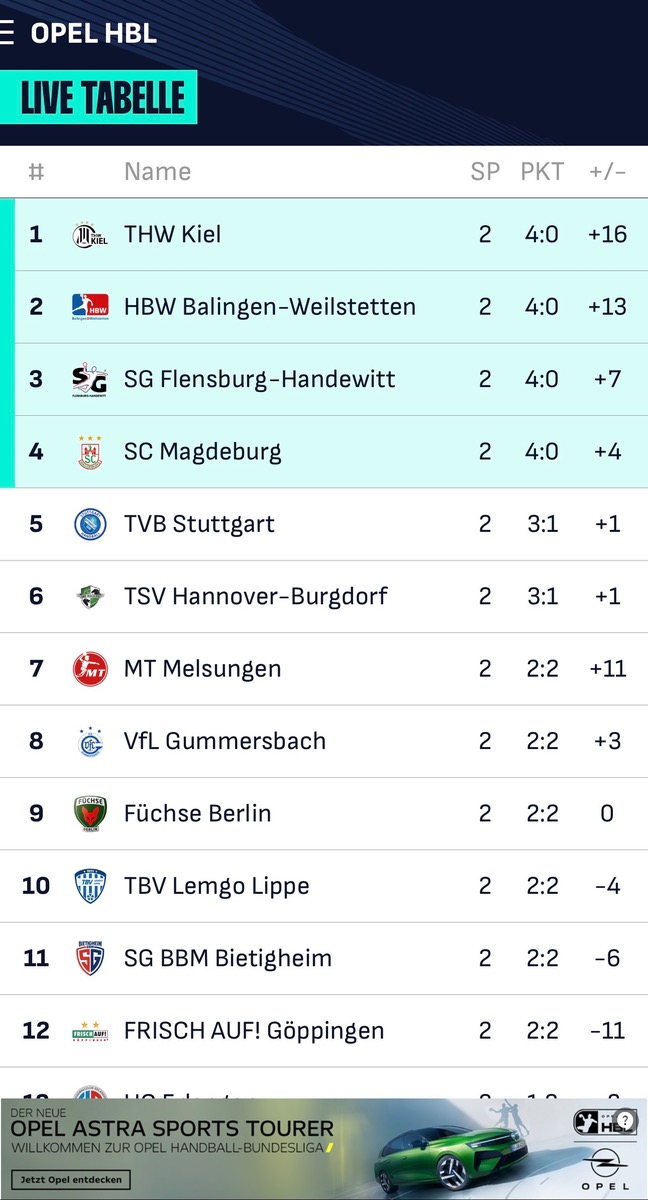Open the hamburger menu beside OPEL HBL

click(6, 33)
